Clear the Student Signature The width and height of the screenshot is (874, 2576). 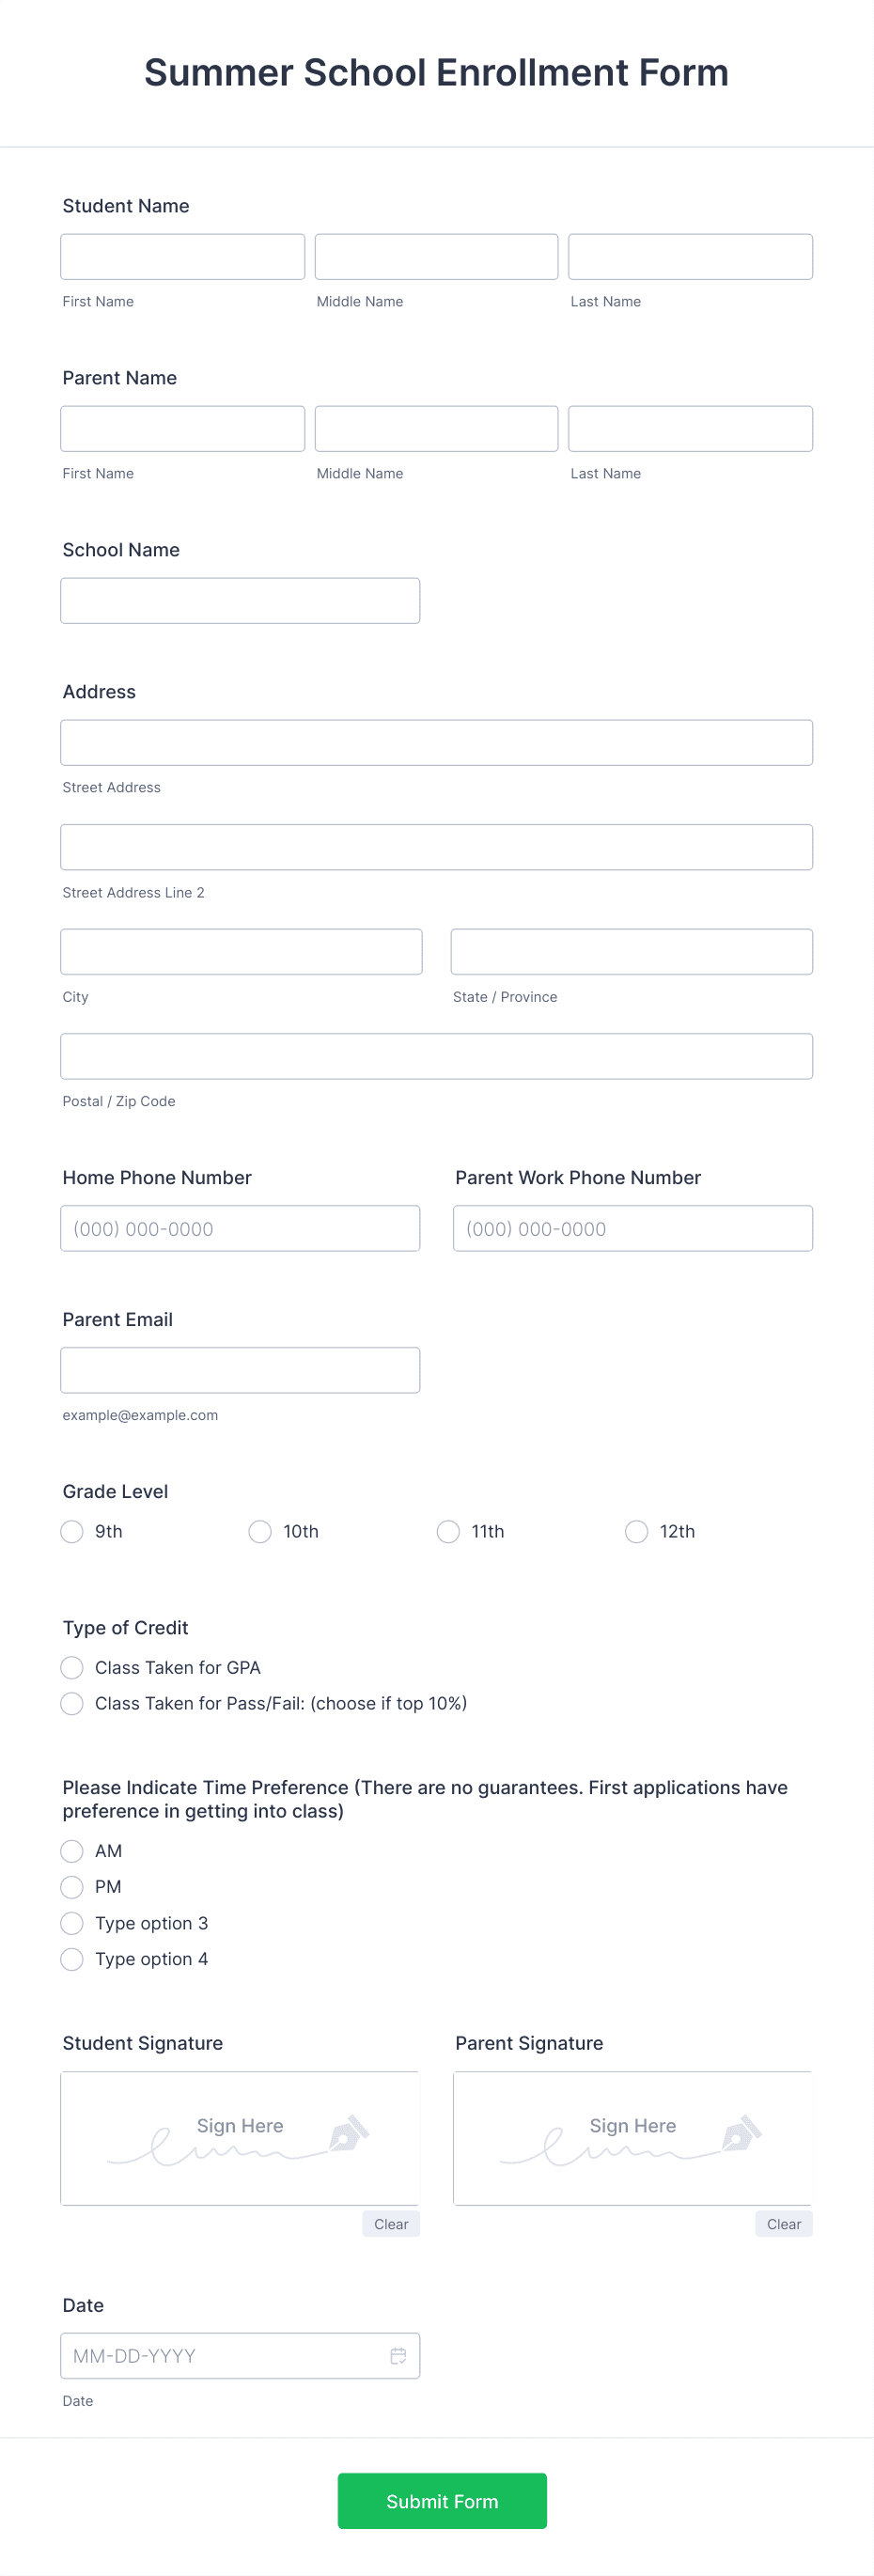(x=391, y=2224)
